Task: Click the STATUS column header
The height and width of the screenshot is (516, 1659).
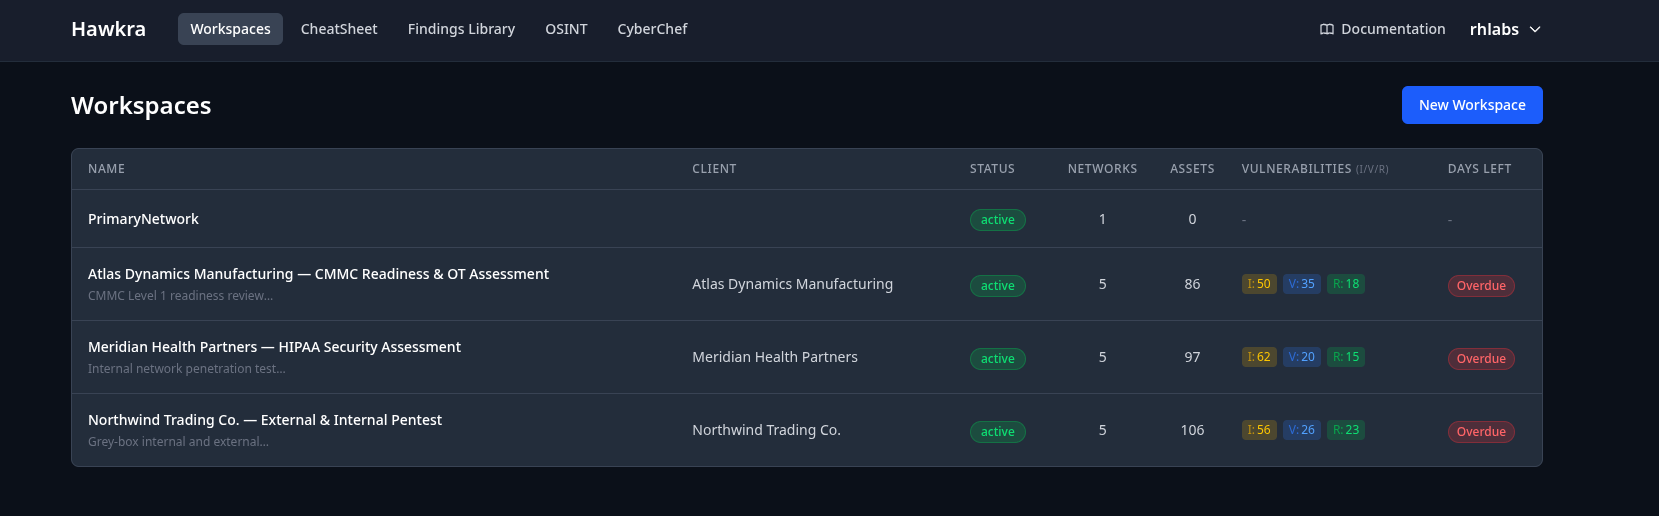Action: point(992,169)
